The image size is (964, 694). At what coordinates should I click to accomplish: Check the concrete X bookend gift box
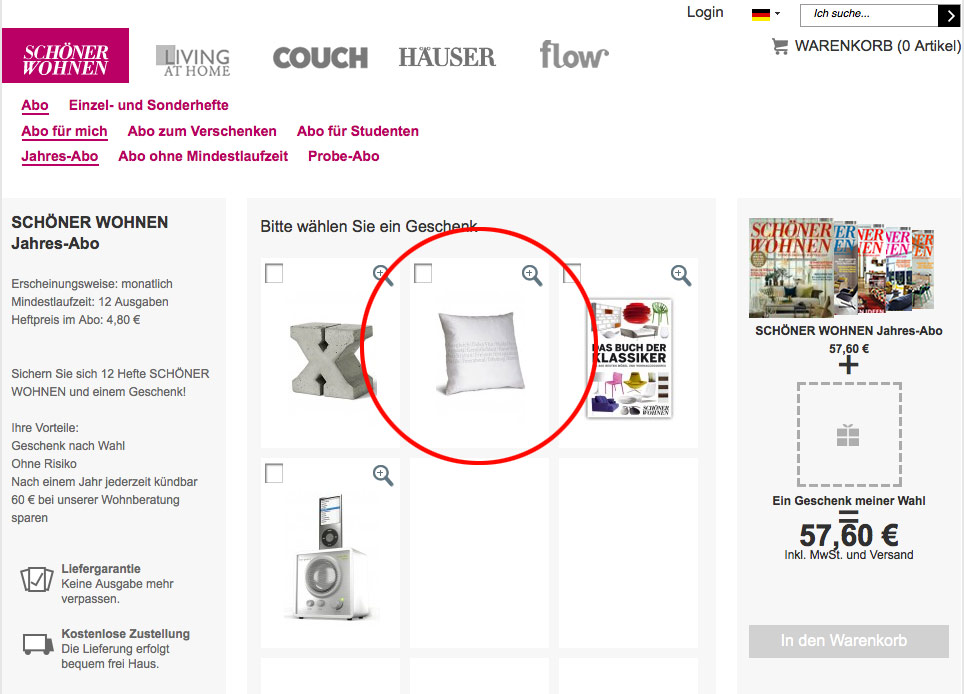tap(274, 273)
